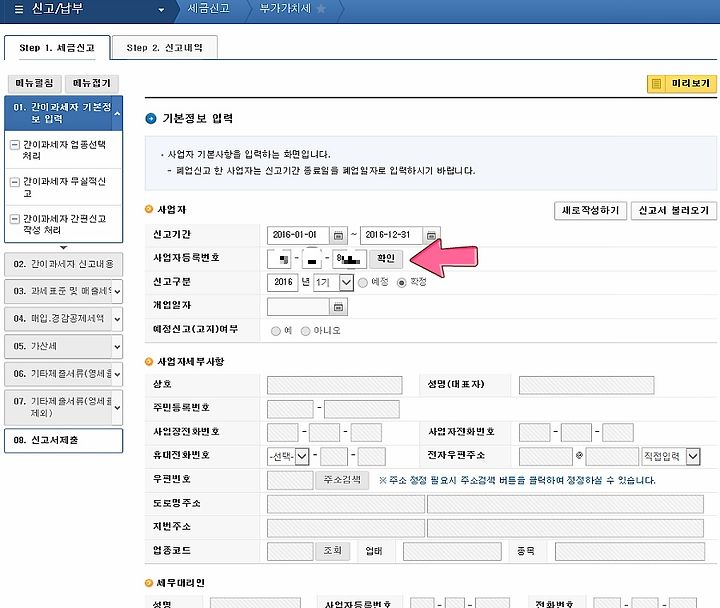Open the 세금신고 breadcrumb
This screenshot has height=608, width=720.
208,9
